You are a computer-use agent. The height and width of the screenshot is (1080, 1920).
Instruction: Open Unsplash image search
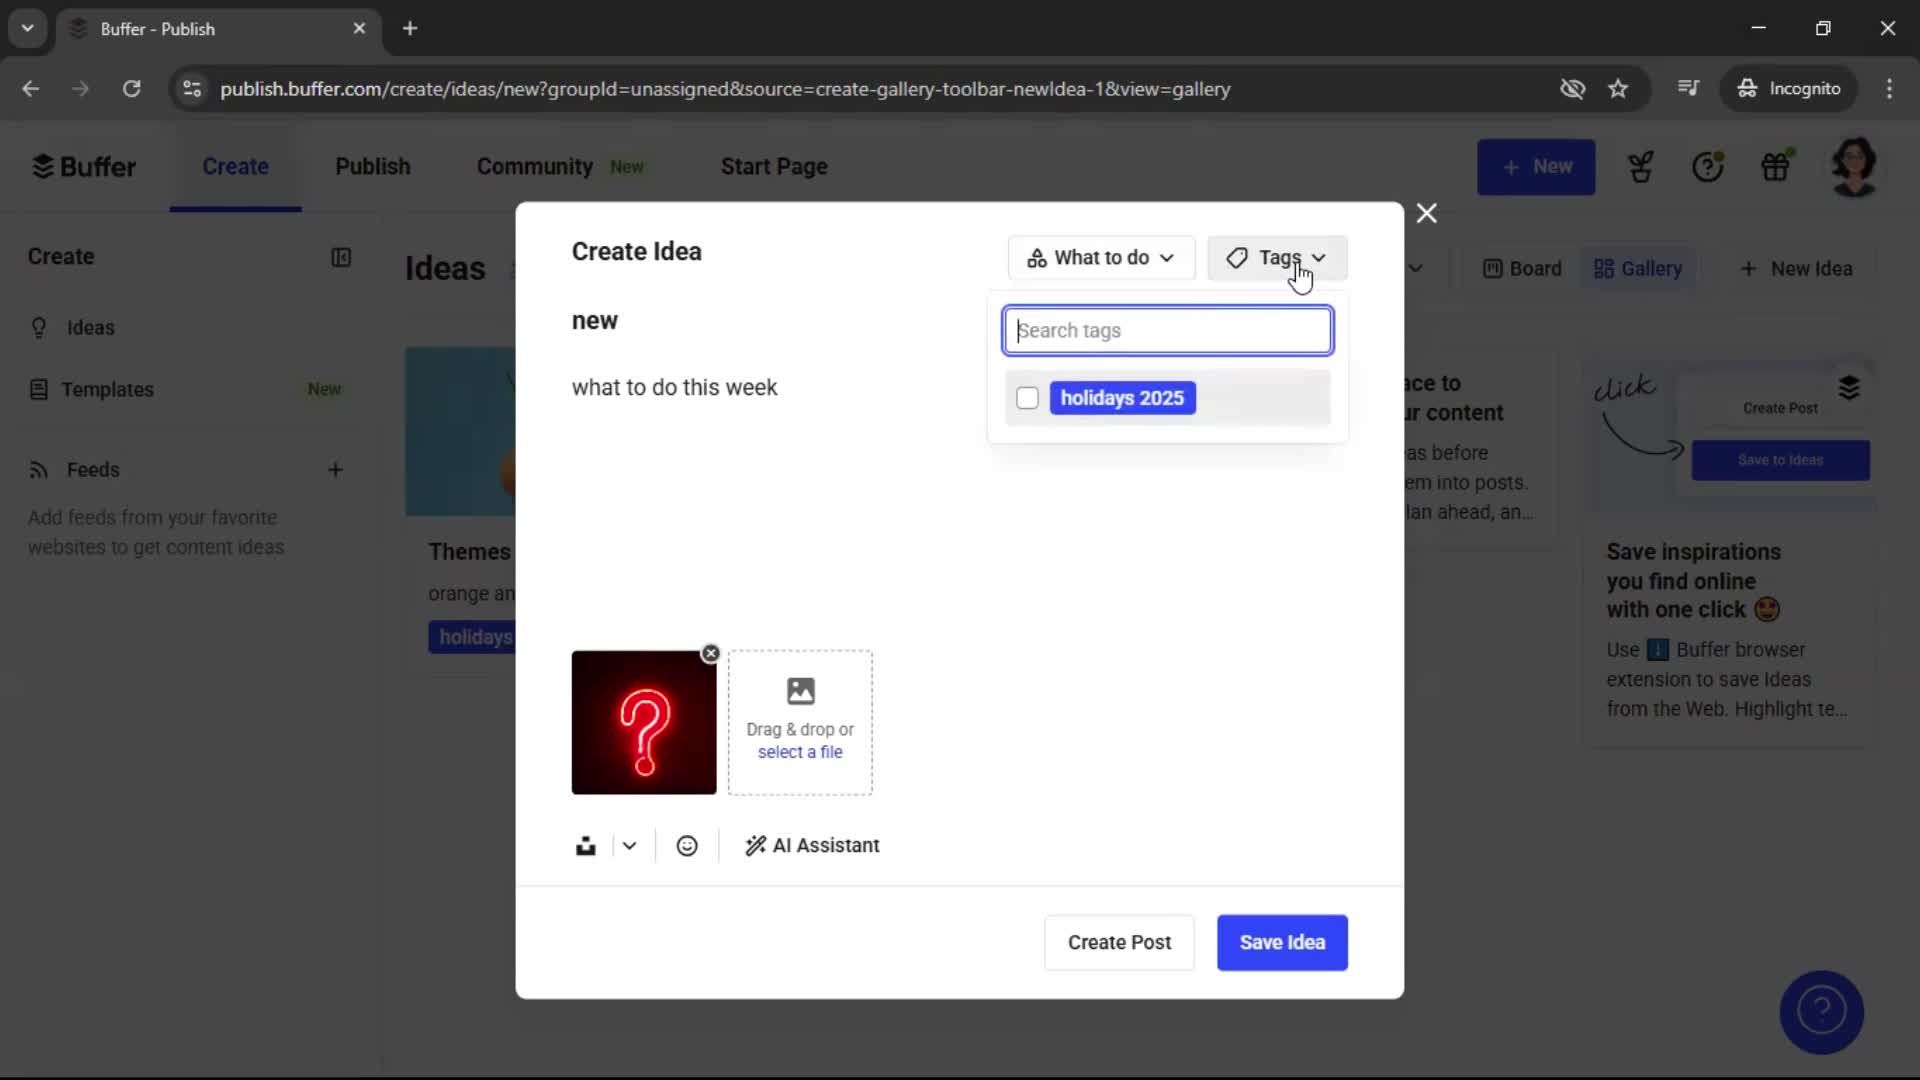tap(587, 845)
